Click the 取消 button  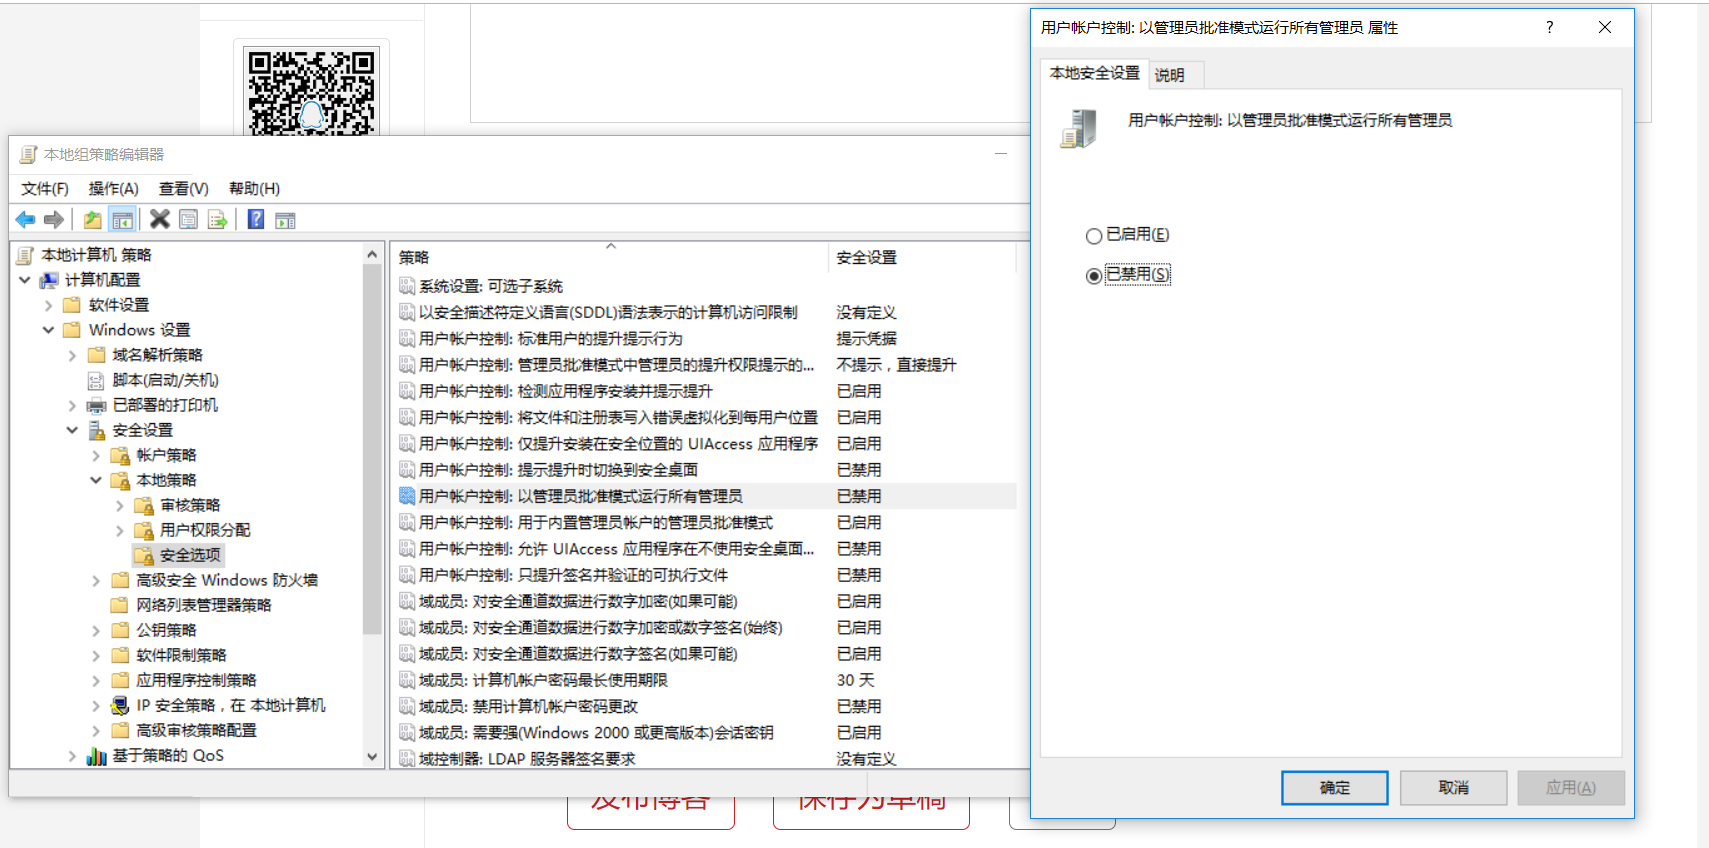[1453, 788]
